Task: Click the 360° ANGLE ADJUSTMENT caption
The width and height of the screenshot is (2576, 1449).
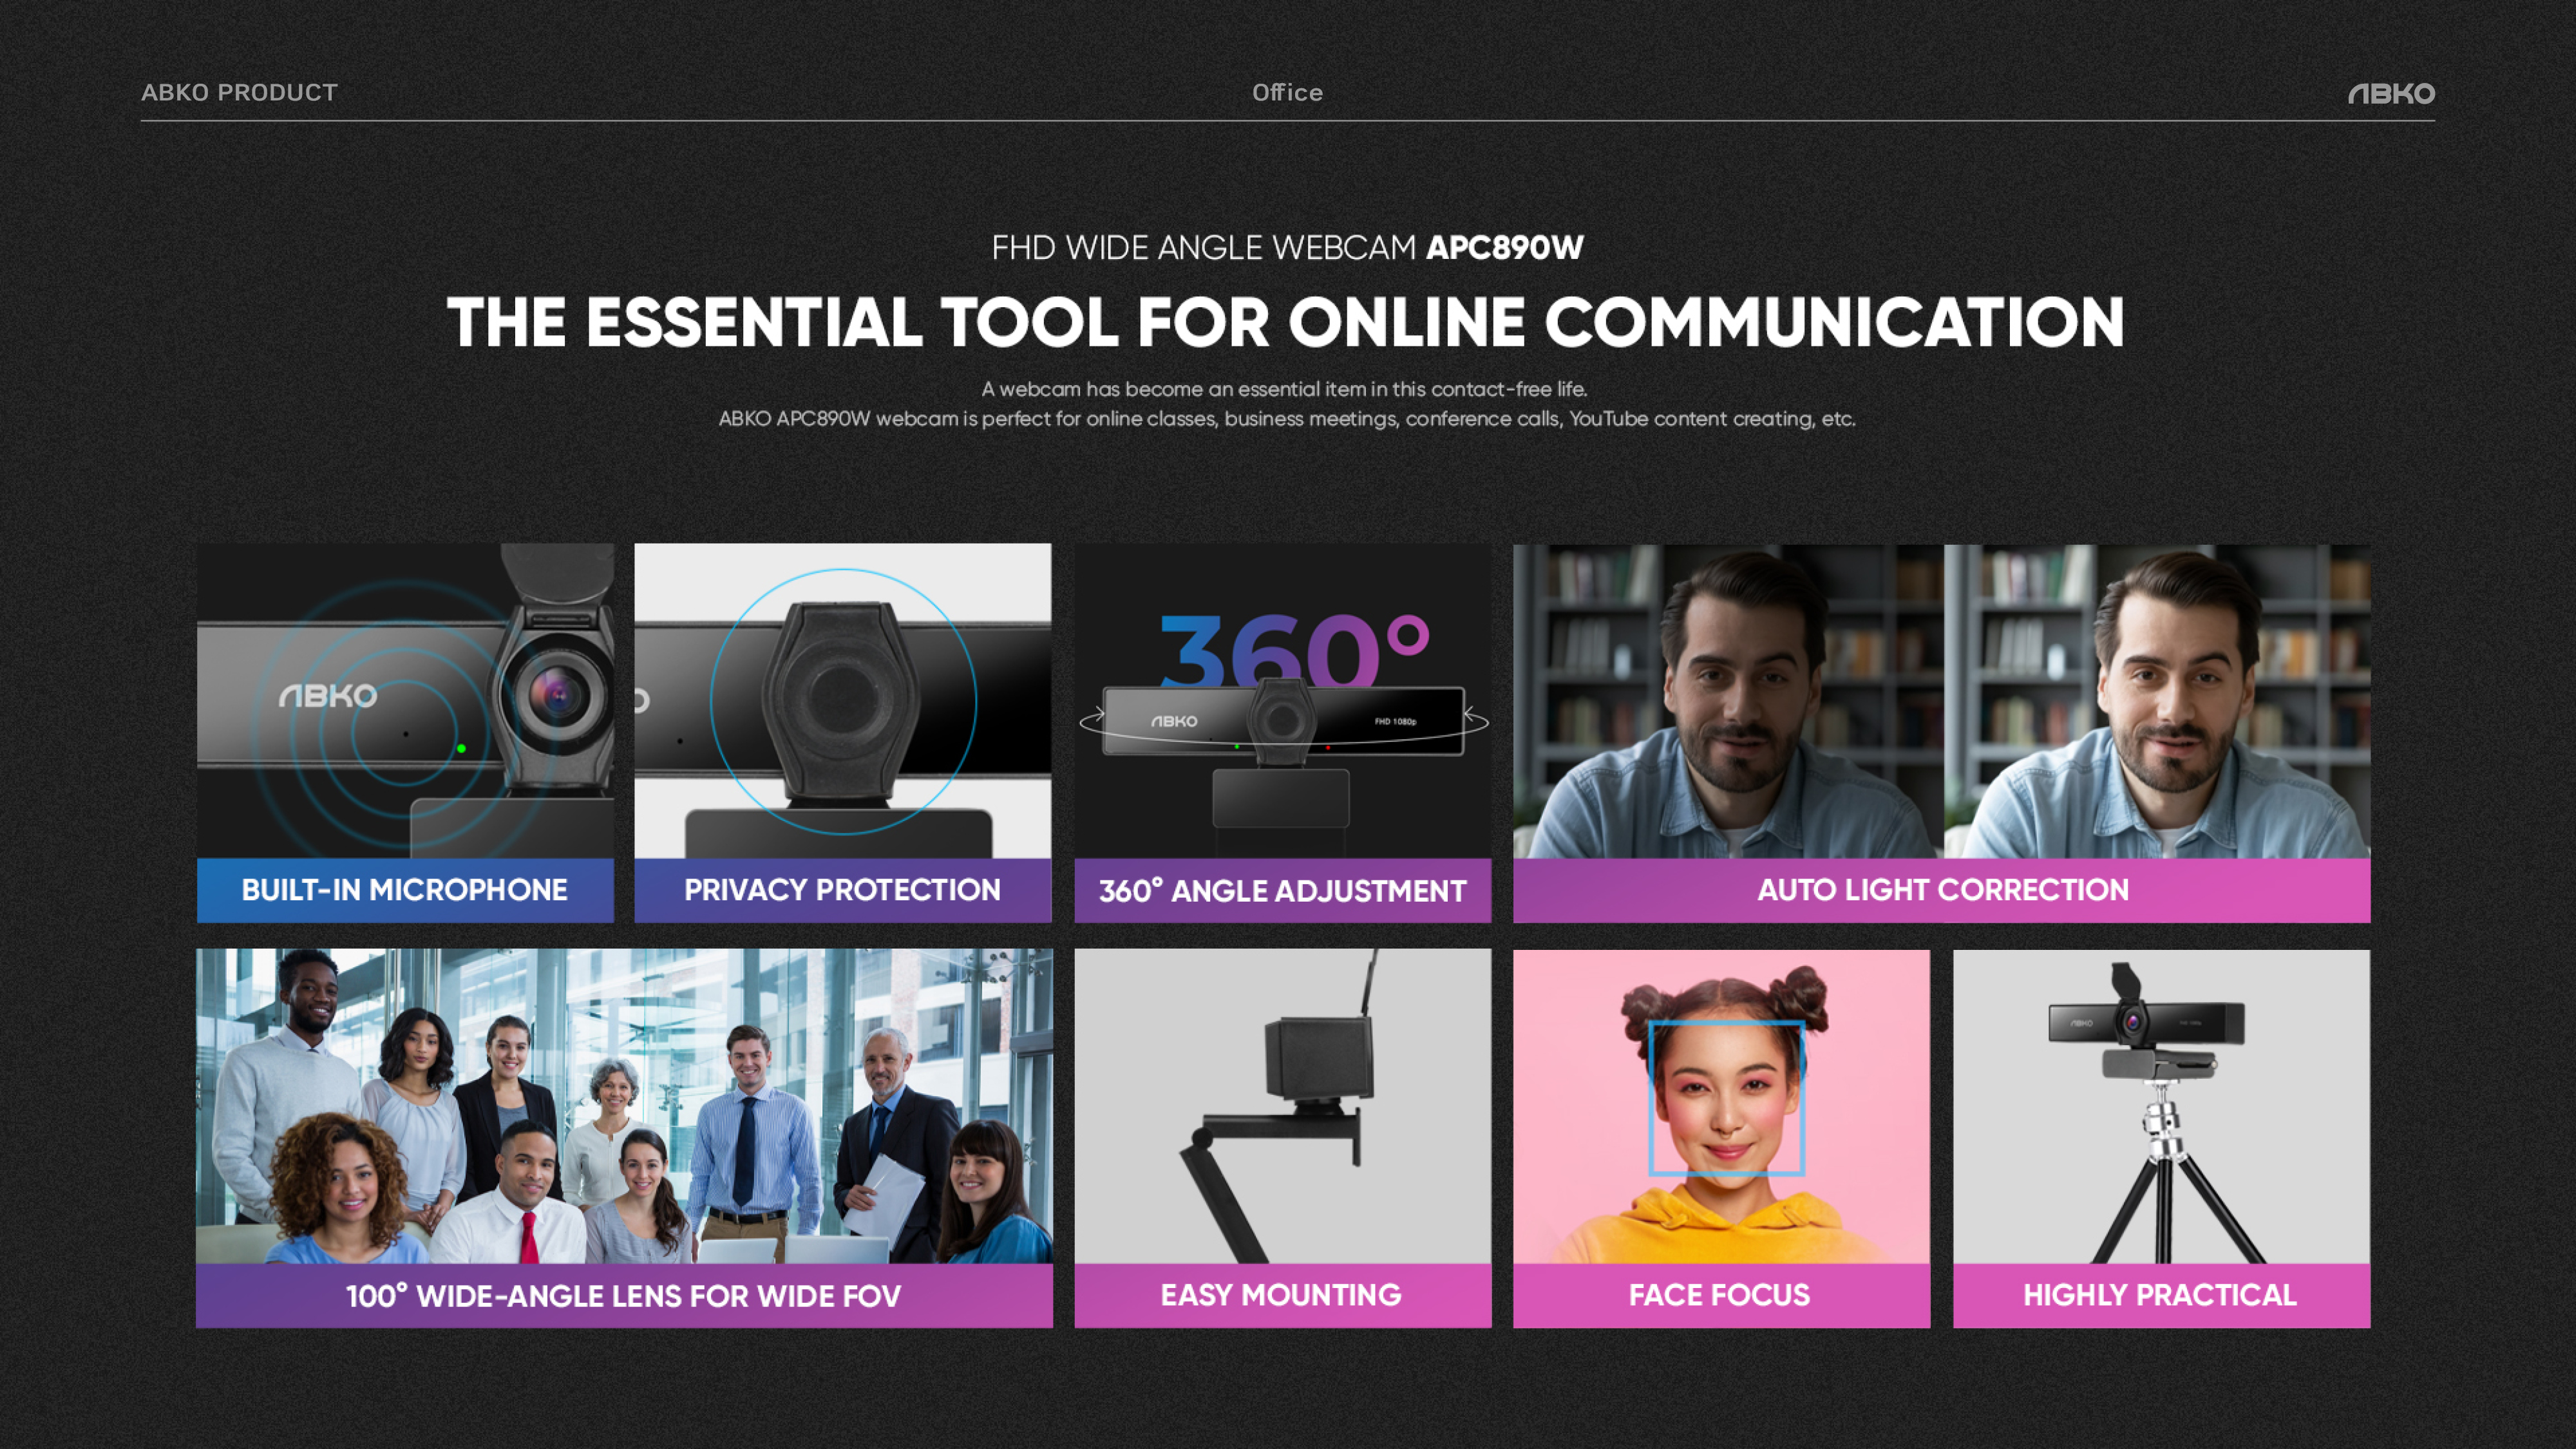Action: pyautogui.click(x=1283, y=890)
